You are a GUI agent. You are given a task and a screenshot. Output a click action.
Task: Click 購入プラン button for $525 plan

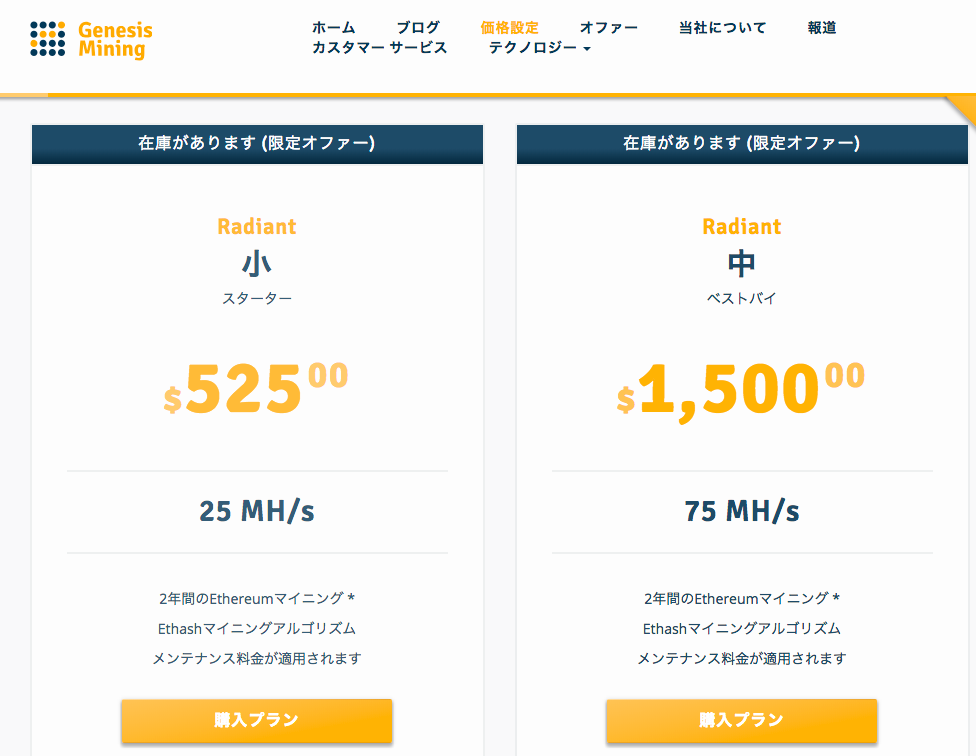(x=256, y=720)
